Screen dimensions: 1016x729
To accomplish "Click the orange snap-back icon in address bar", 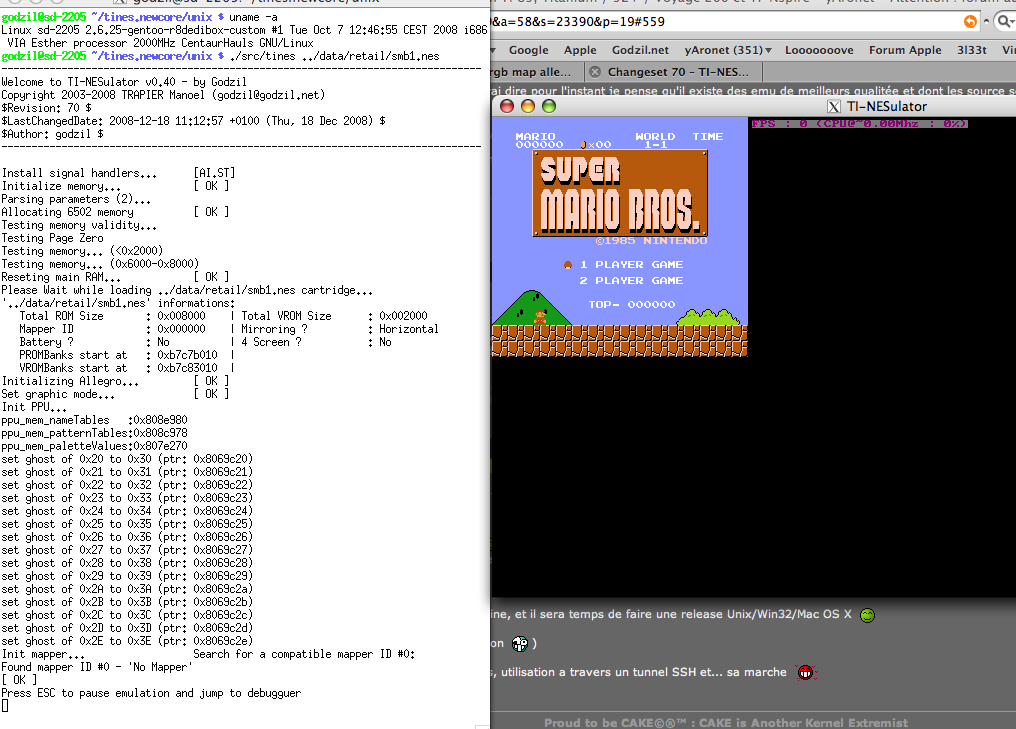I will 970,21.
